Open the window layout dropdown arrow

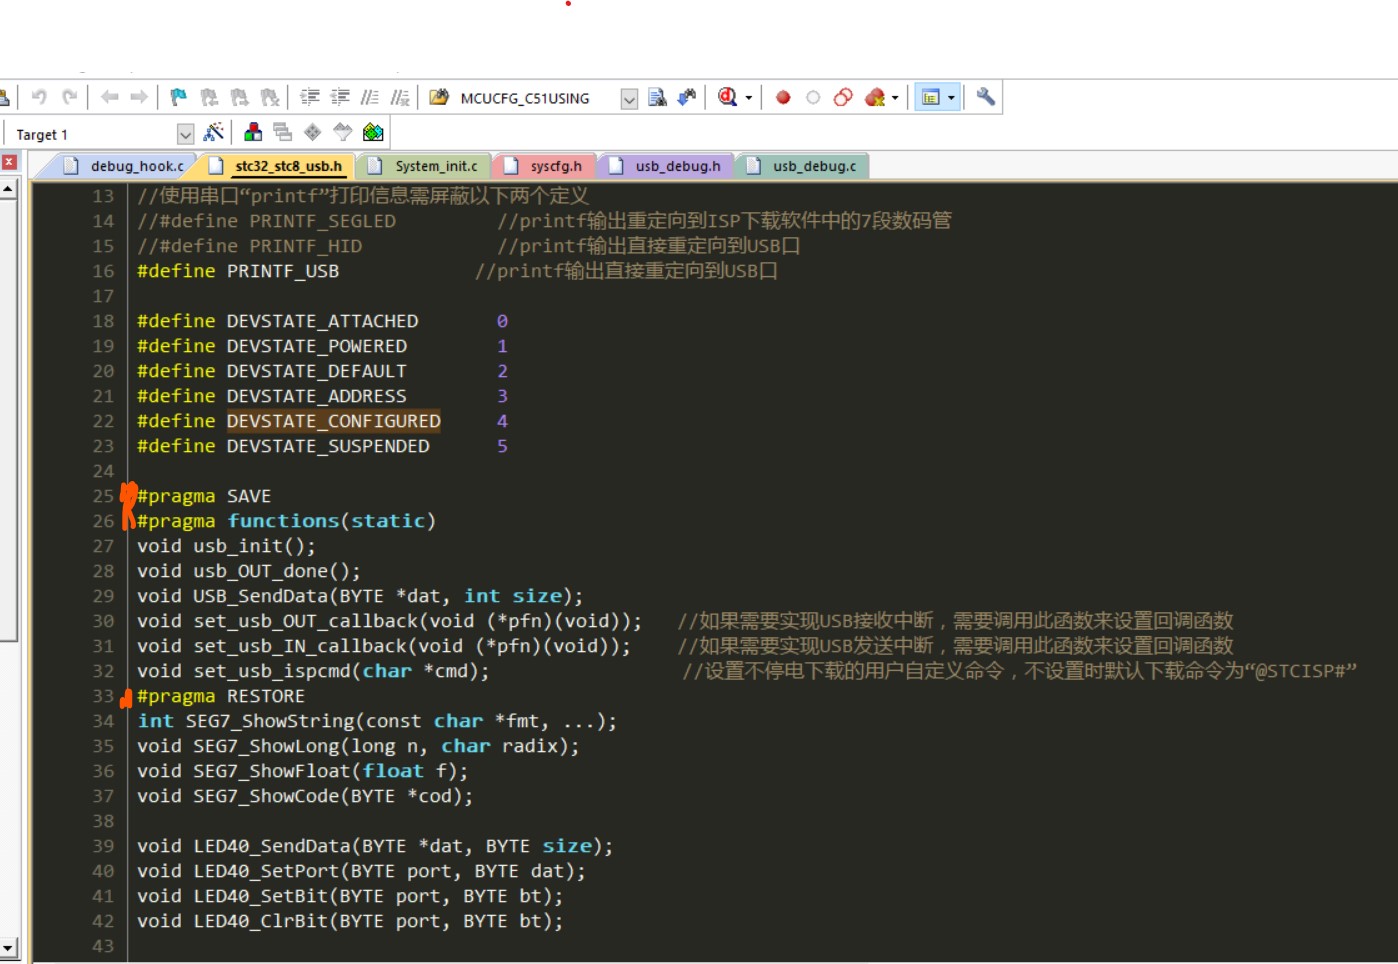point(951,98)
